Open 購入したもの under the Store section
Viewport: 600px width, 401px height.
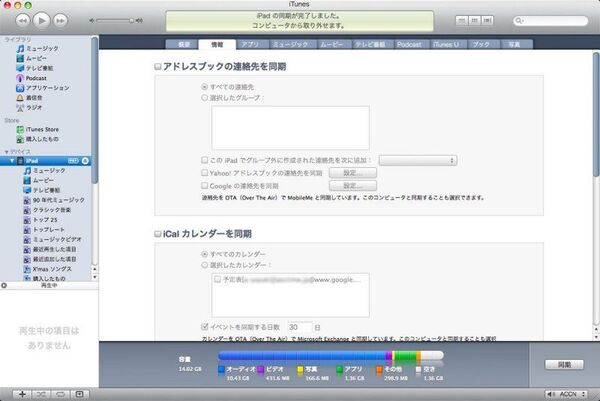(38, 139)
